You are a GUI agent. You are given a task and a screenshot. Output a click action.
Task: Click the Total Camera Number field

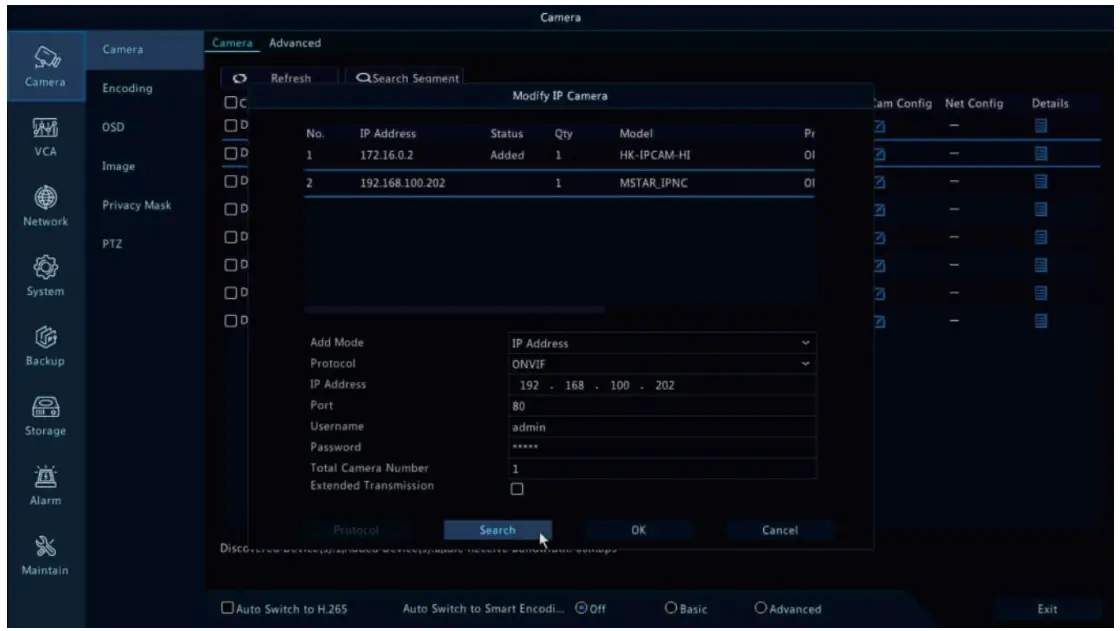coord(661,469)
